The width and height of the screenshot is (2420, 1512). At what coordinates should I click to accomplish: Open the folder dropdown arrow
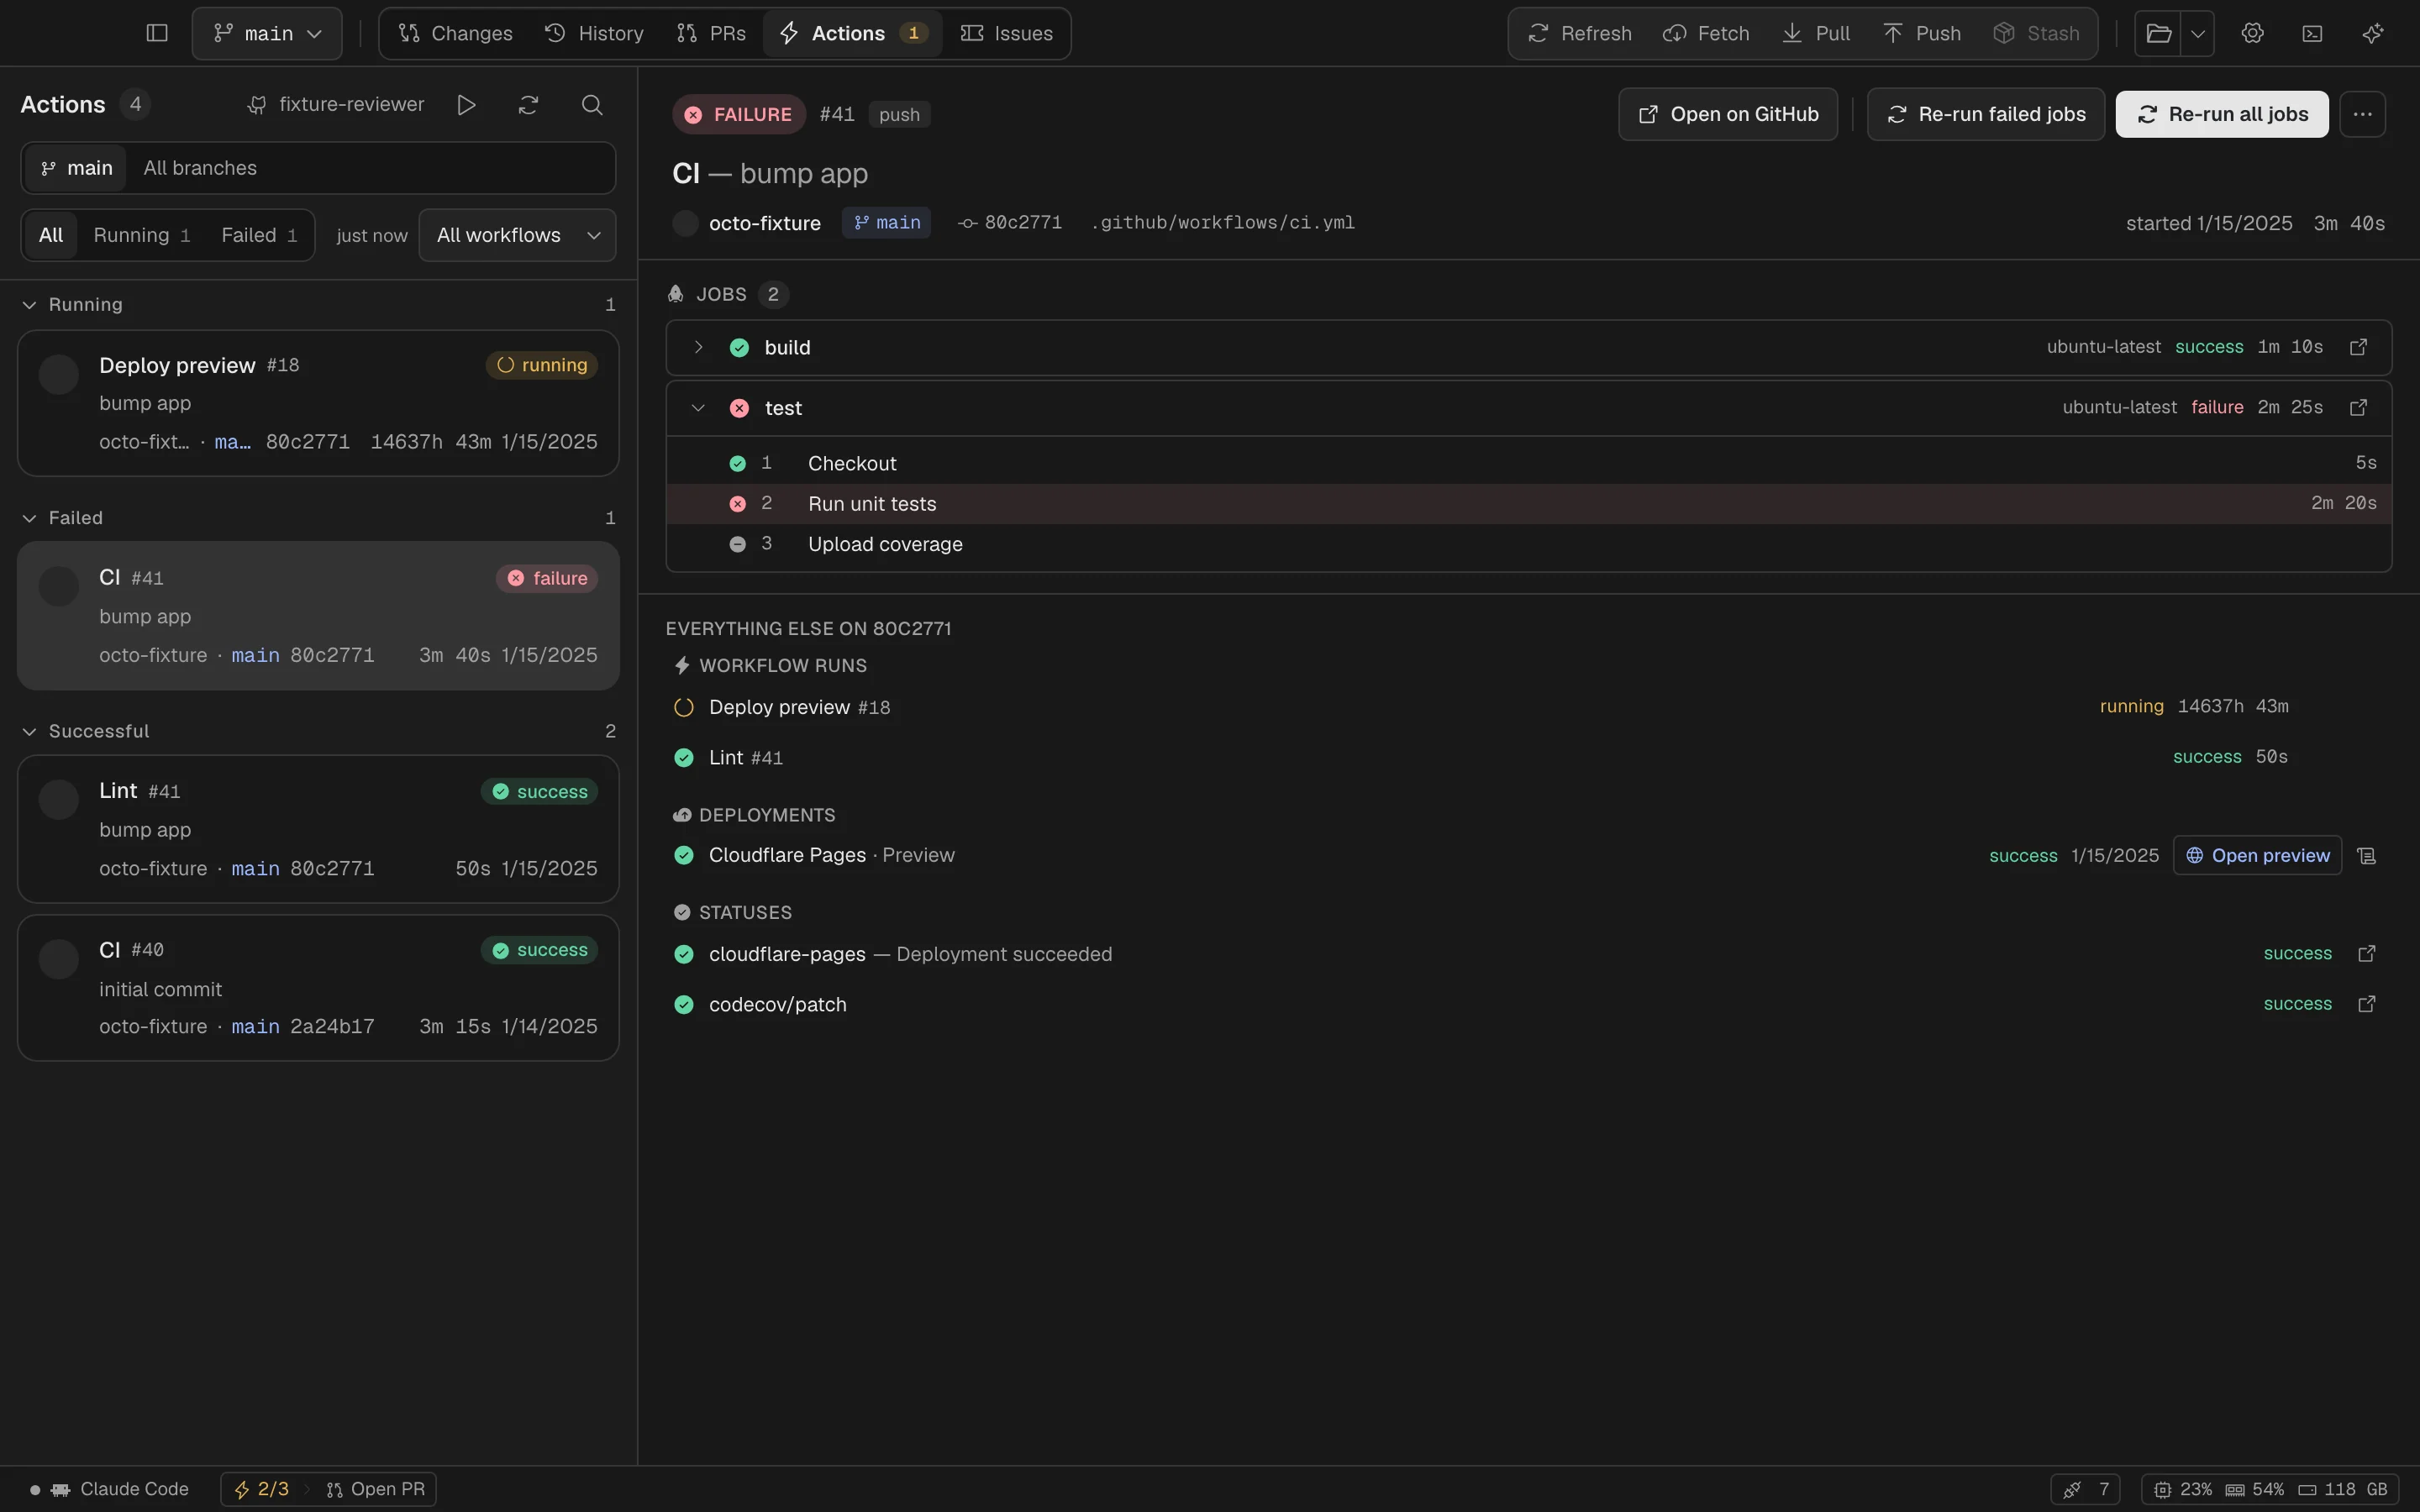tap(2197, 33)
